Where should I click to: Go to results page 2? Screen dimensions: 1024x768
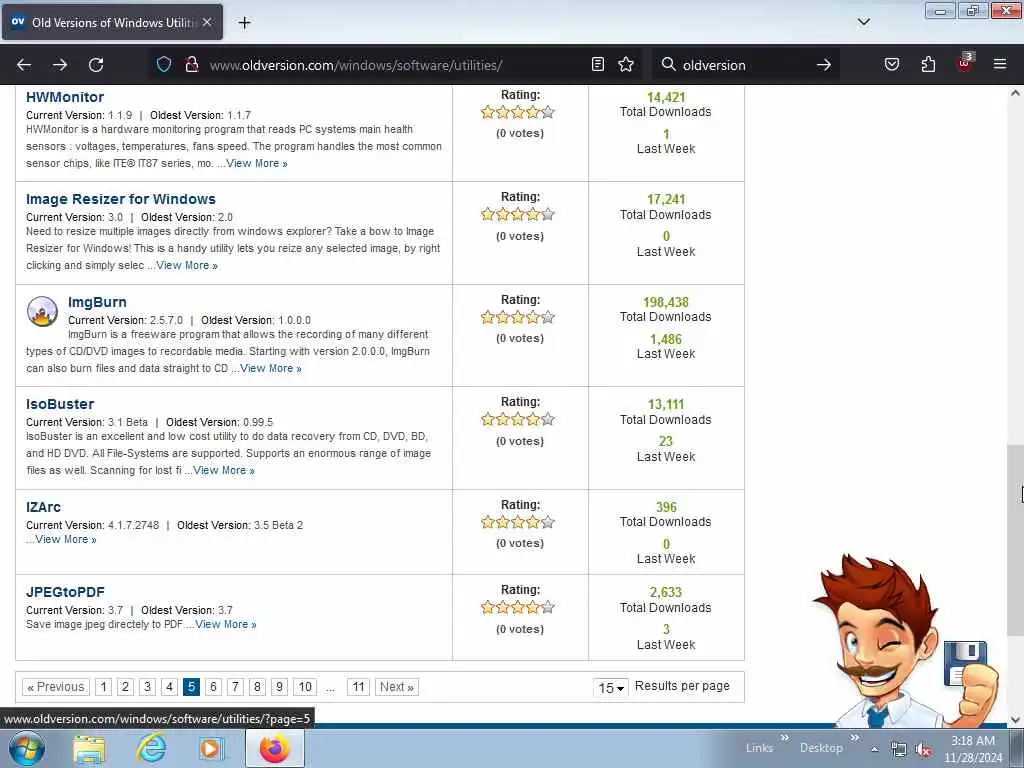pyautogui.click(x=125, y=687)
